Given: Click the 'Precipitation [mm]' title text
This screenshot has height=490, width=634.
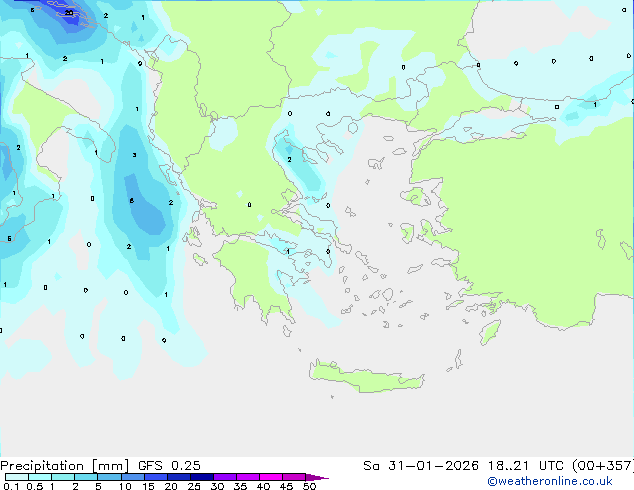Looking at the screenshot, I should (65, 466).
